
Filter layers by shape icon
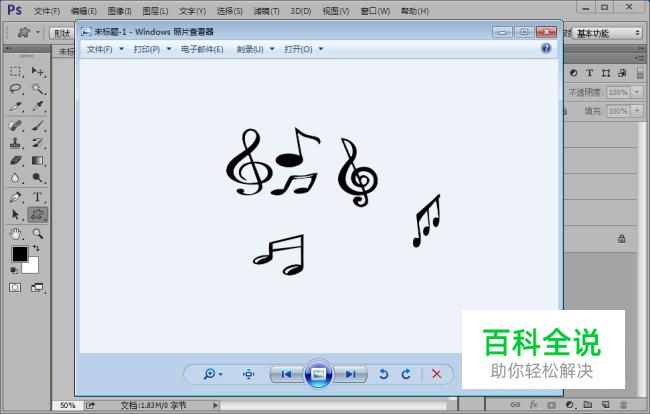tap(606, 73)
